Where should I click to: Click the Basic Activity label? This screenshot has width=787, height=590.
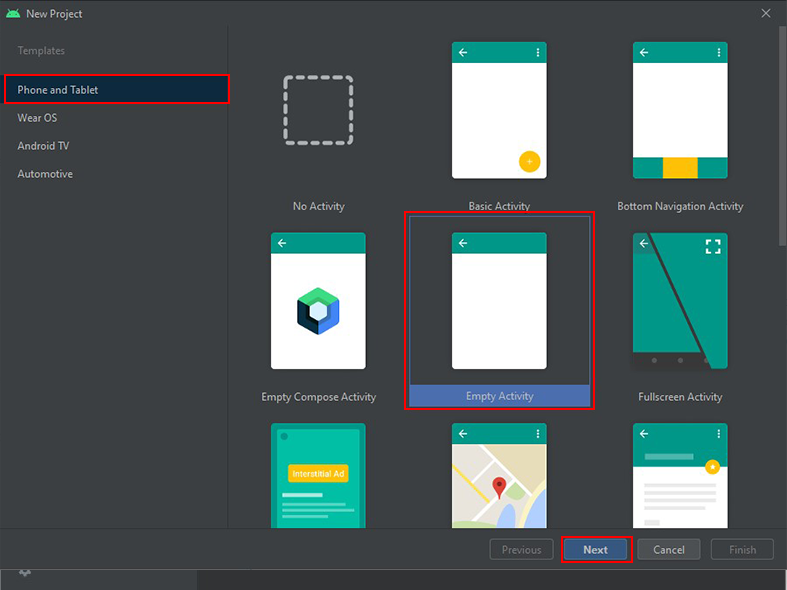coord(499,206)
